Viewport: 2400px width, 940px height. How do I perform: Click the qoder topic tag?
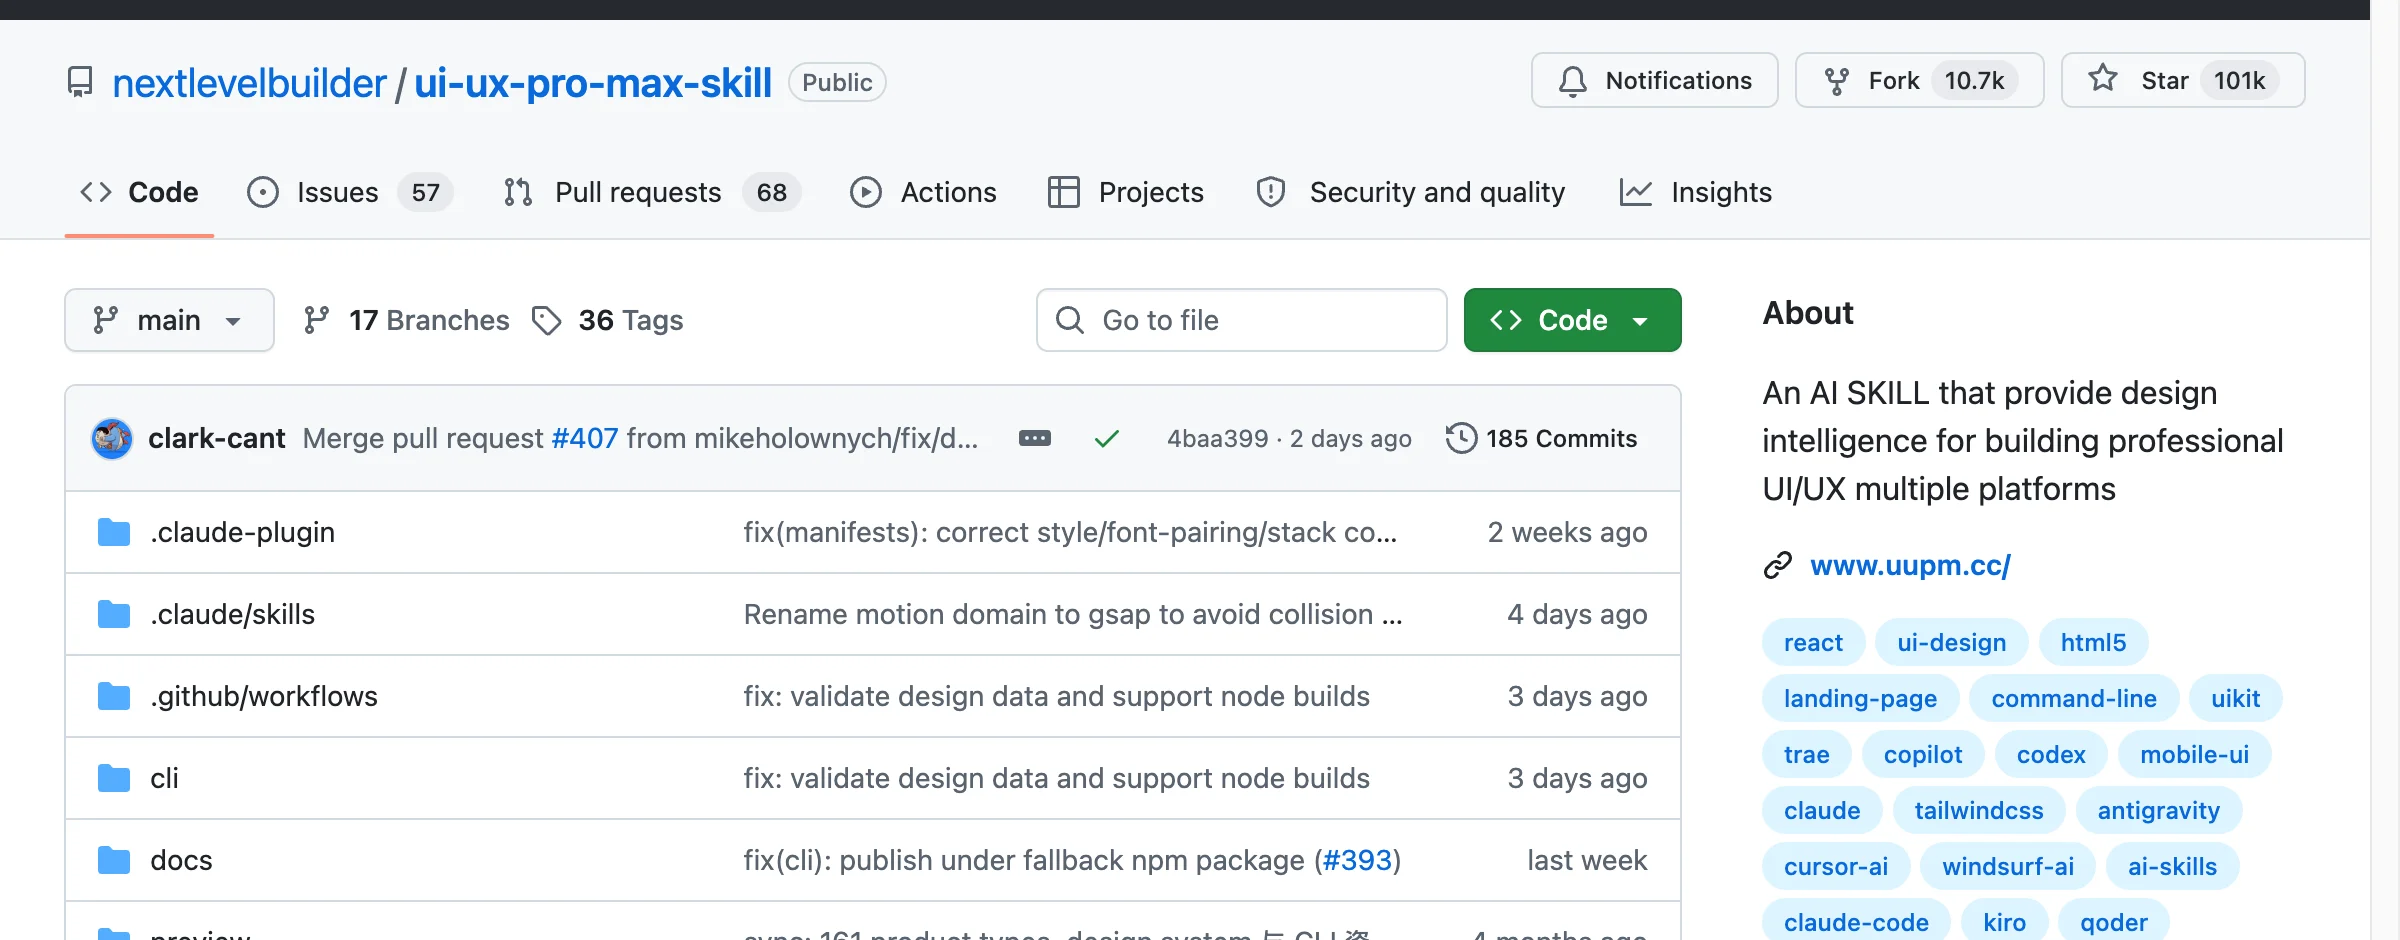(2114, 922)
